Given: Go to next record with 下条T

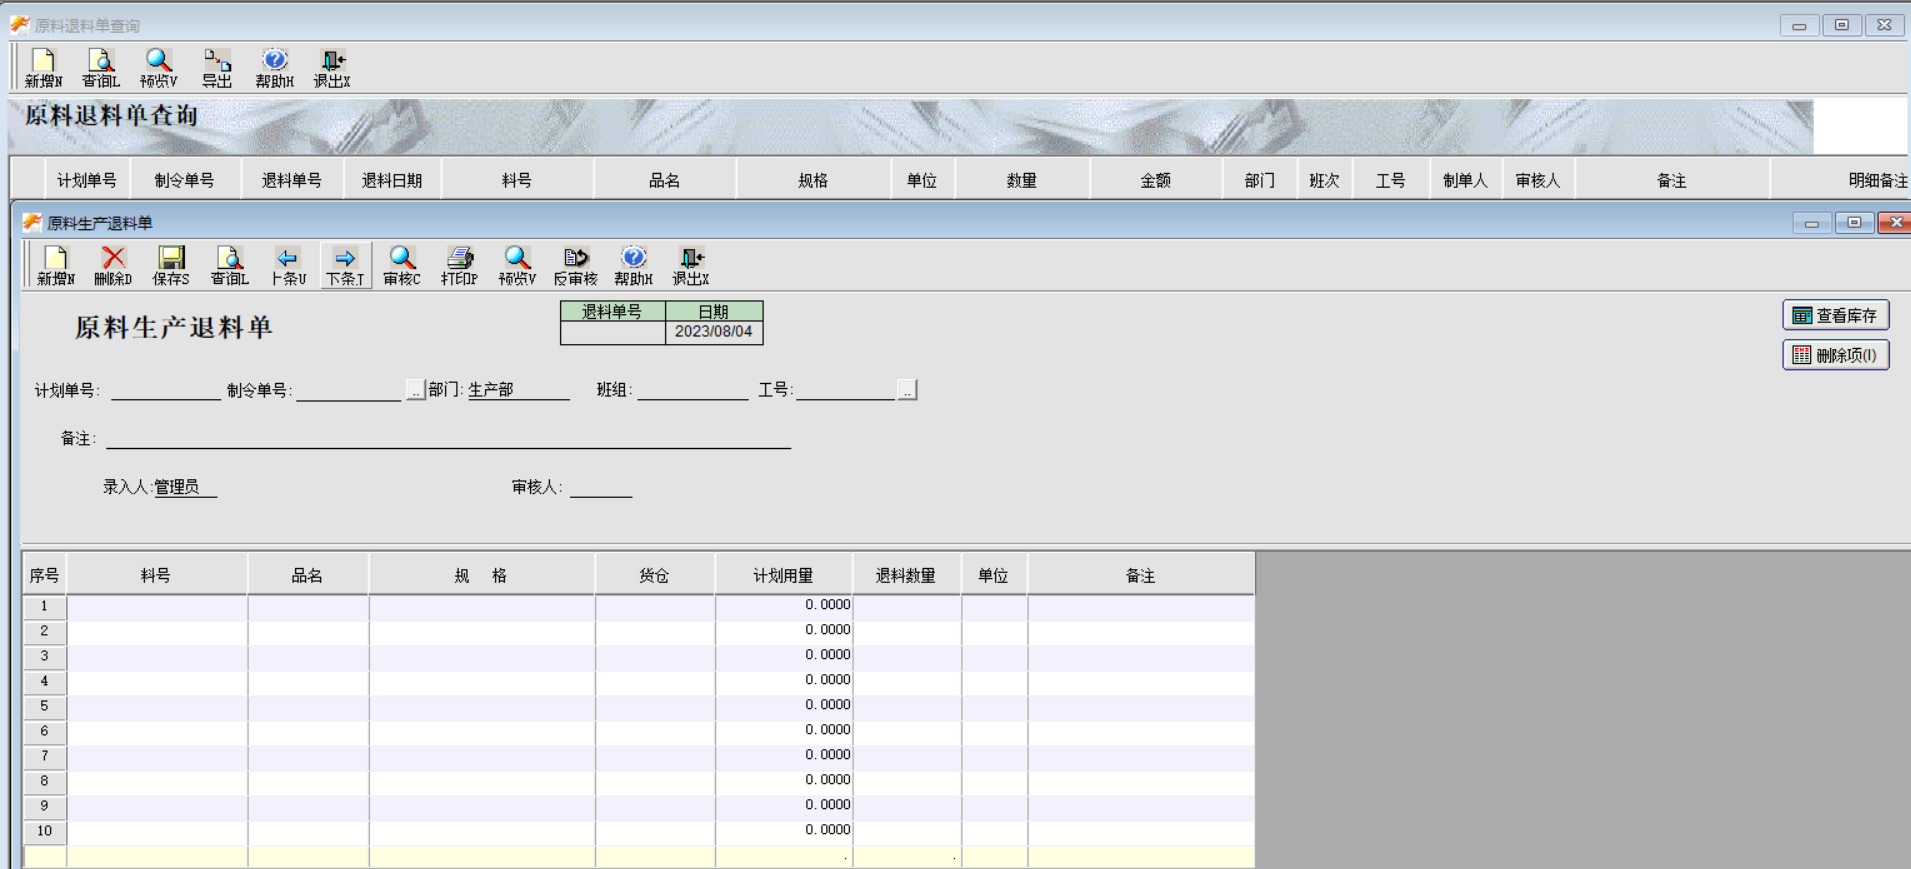Looking at the screenshot, I should (x=345, y=266).
